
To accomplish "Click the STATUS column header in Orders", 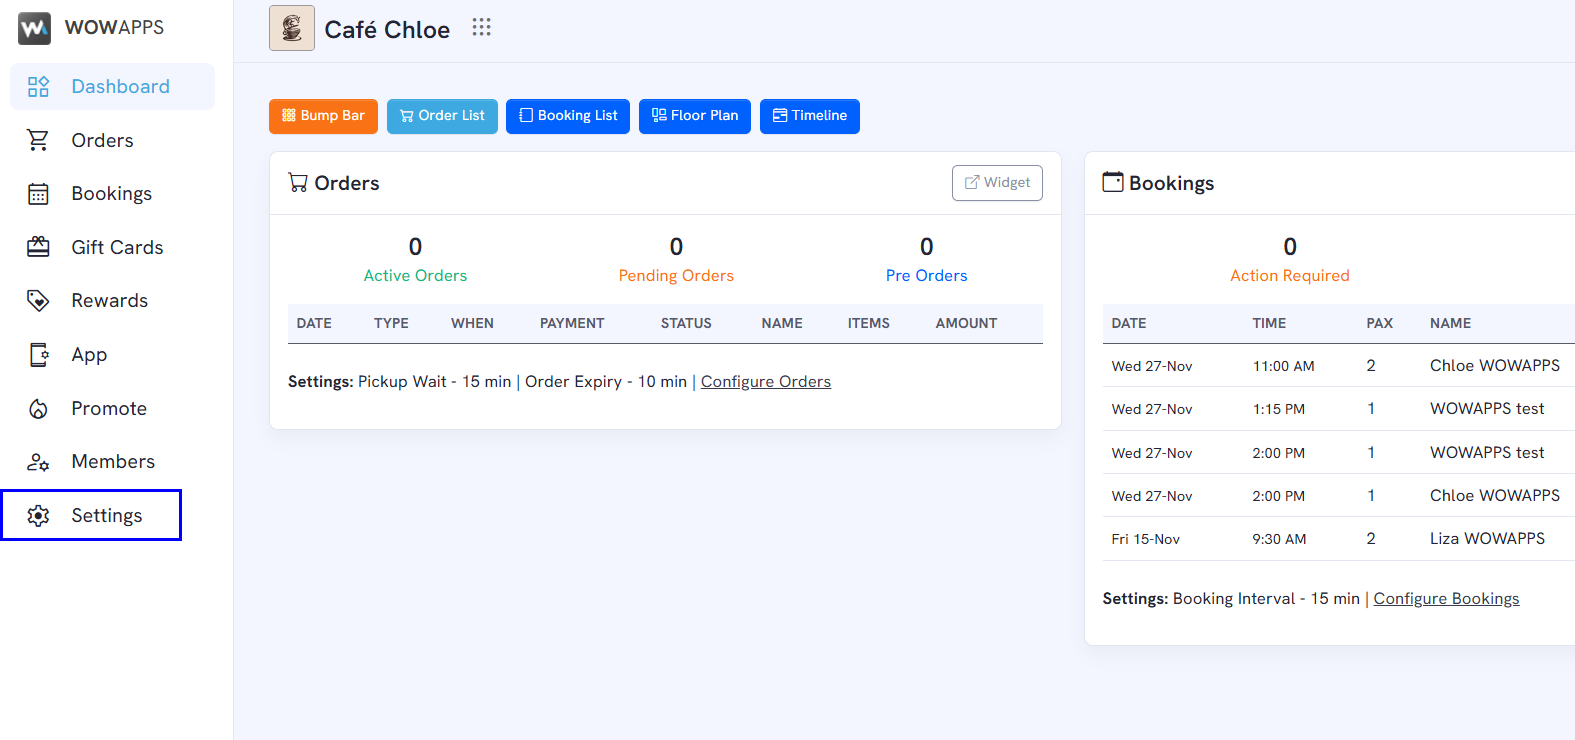I will 686,324.
